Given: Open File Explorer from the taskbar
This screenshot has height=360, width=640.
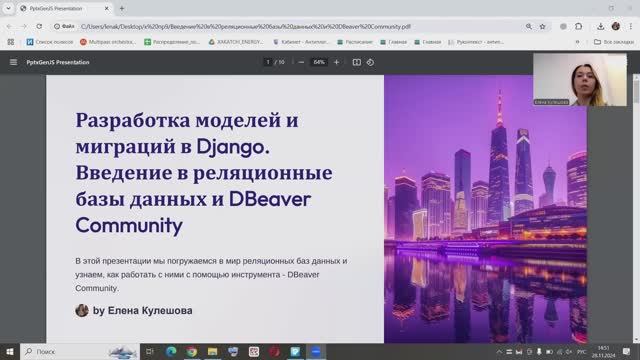Looking at the screenshot, I should 212,351.
